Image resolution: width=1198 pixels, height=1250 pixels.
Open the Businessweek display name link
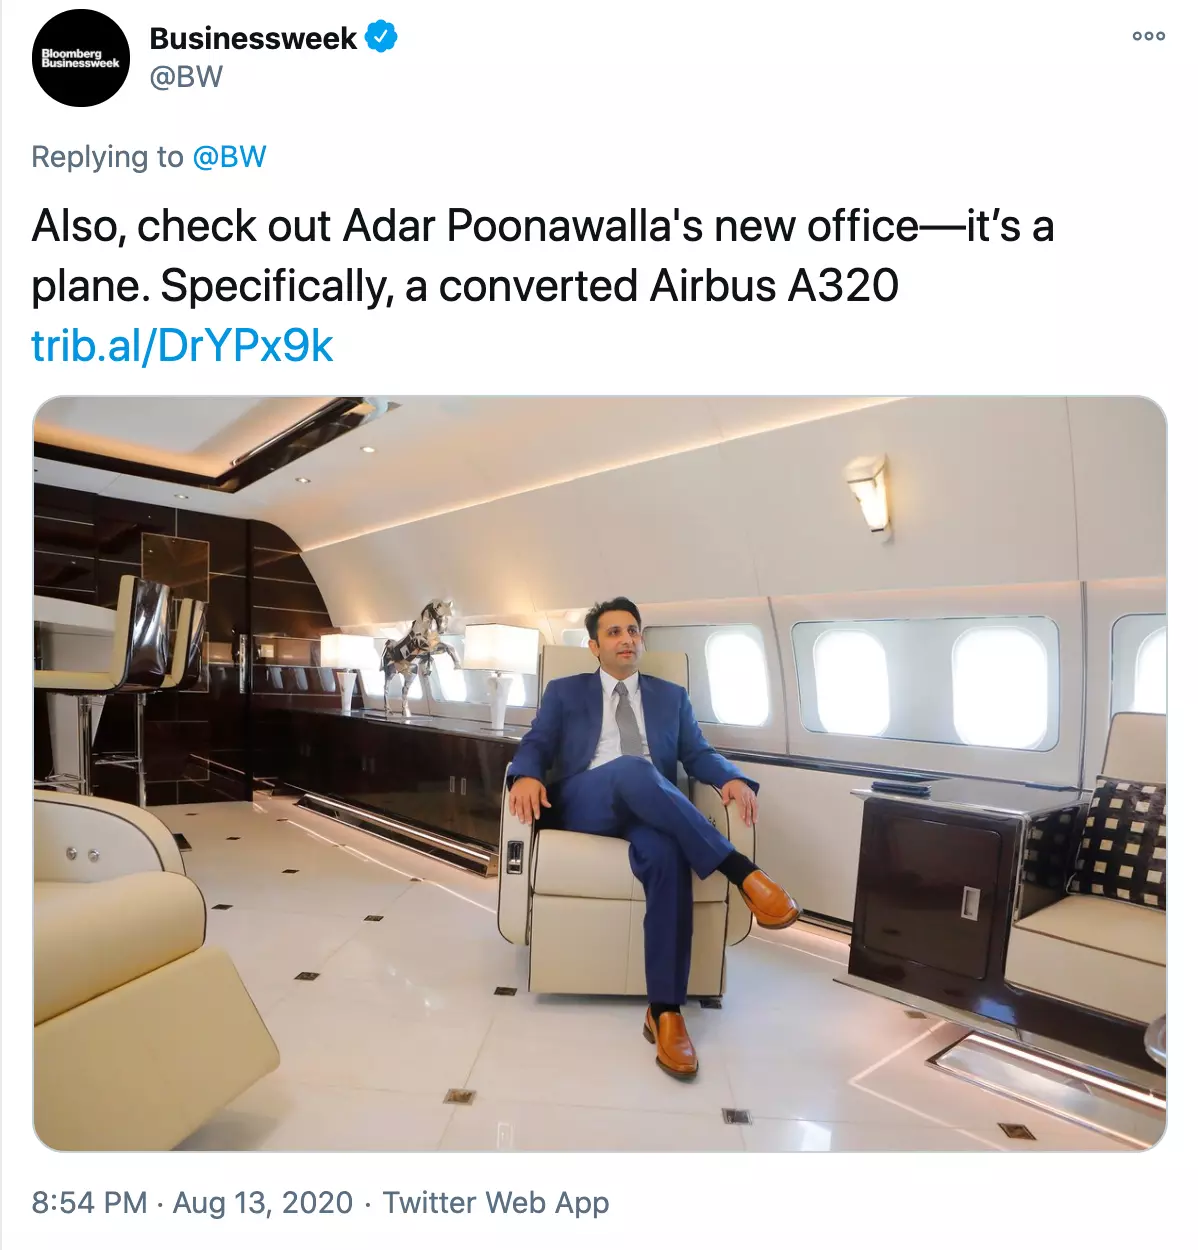[252, 38]
